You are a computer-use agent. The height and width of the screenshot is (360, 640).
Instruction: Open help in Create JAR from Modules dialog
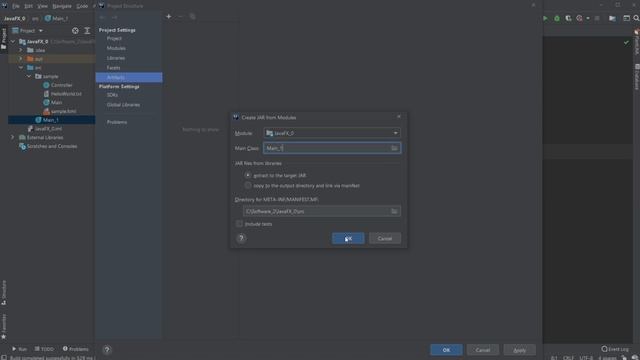click(x=241, y=238)
